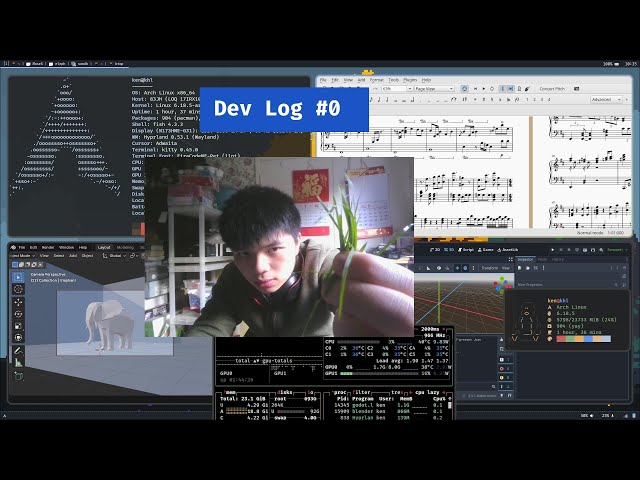Open MuseScore's Help menu
The height and width of the screenshot is (480, 640).
(x=426, y=80)
